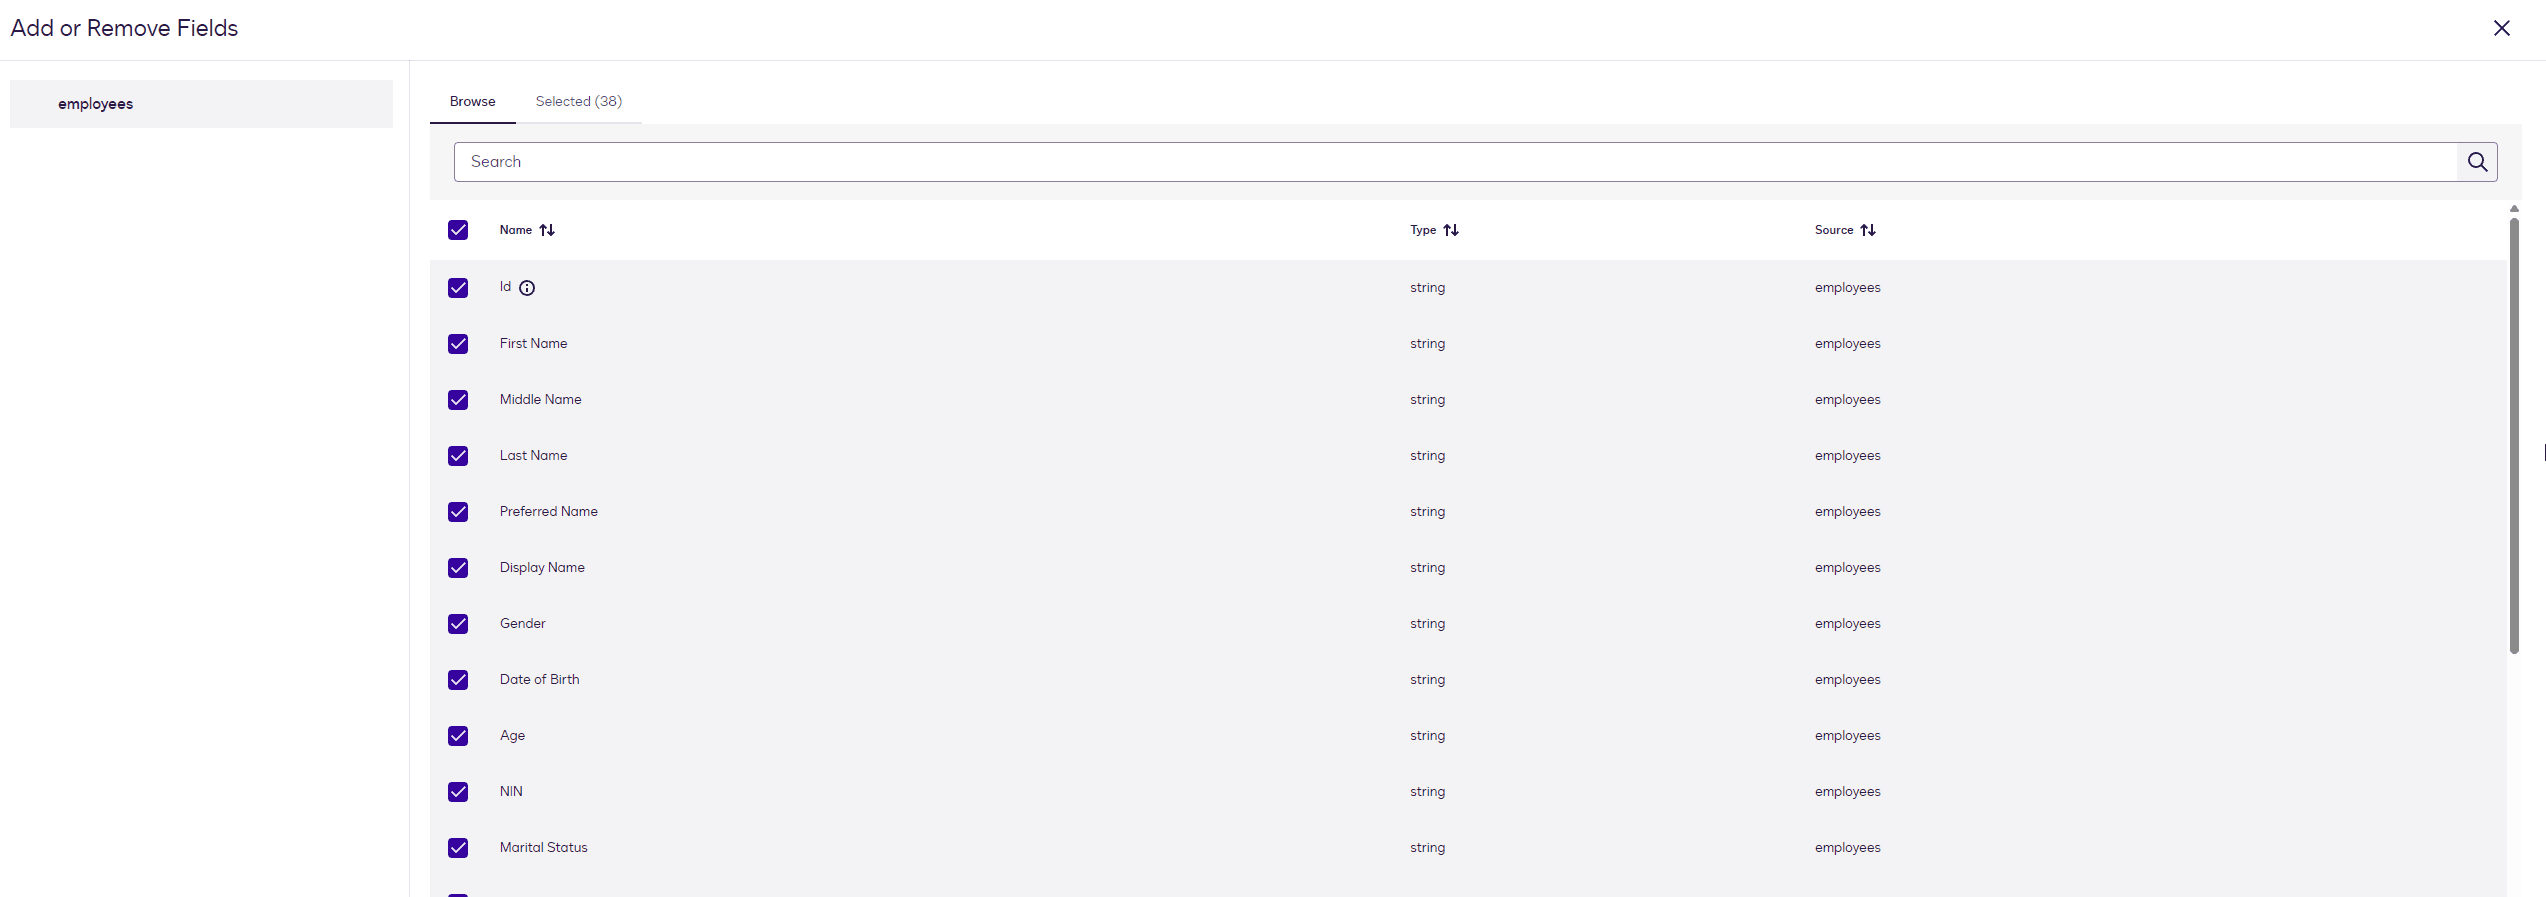Viewport: 2546px width, 897px height.
Task: Click into the Search input field
Action: tap(1450, 162)
